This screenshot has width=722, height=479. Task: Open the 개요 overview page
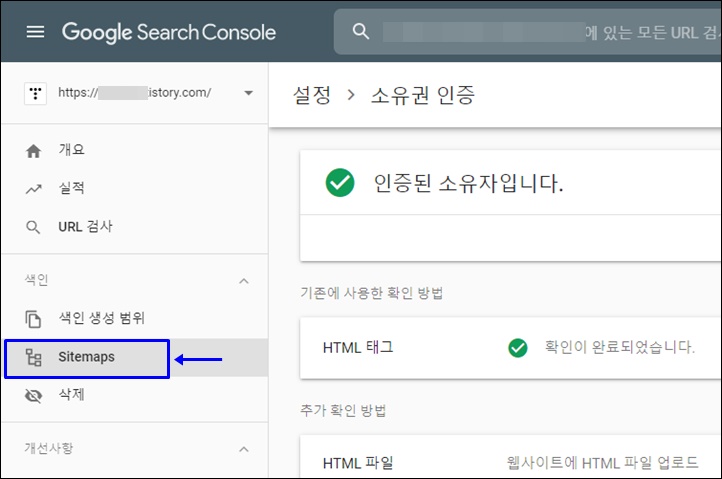(71, 149)
